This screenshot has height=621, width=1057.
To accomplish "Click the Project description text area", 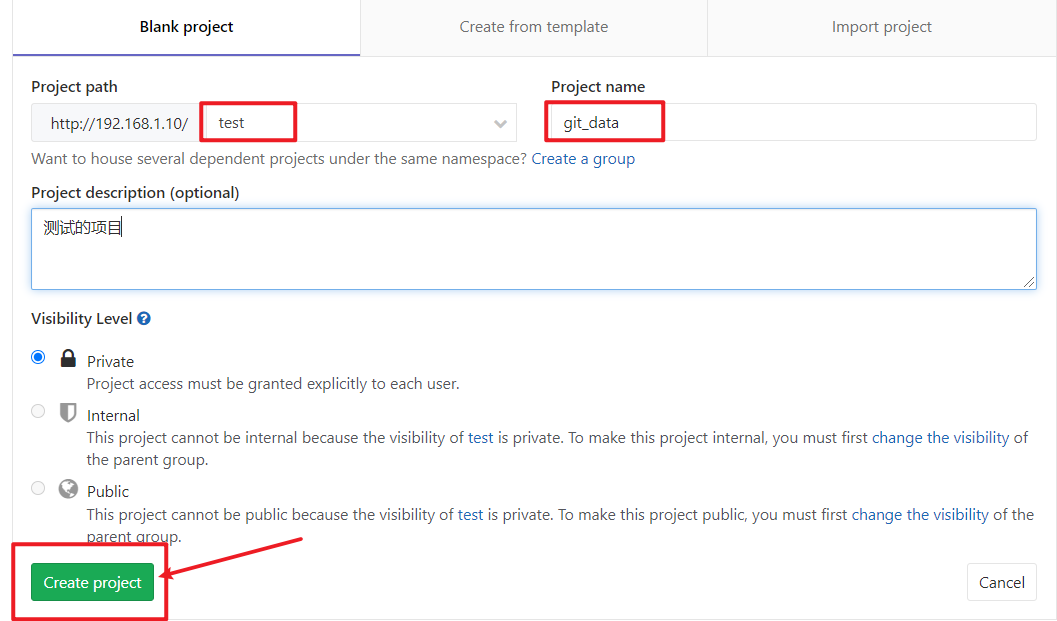I will [533, 249].
